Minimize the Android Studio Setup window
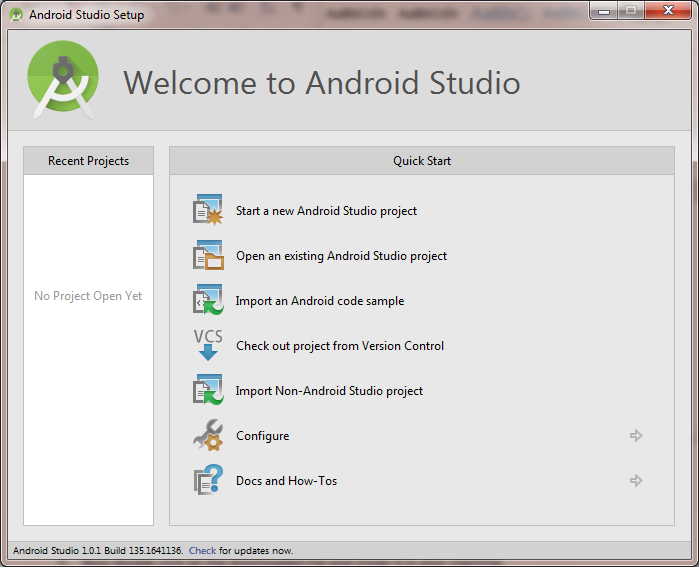The height and width of the screenshot is (567, 699). tap(604, 11)
